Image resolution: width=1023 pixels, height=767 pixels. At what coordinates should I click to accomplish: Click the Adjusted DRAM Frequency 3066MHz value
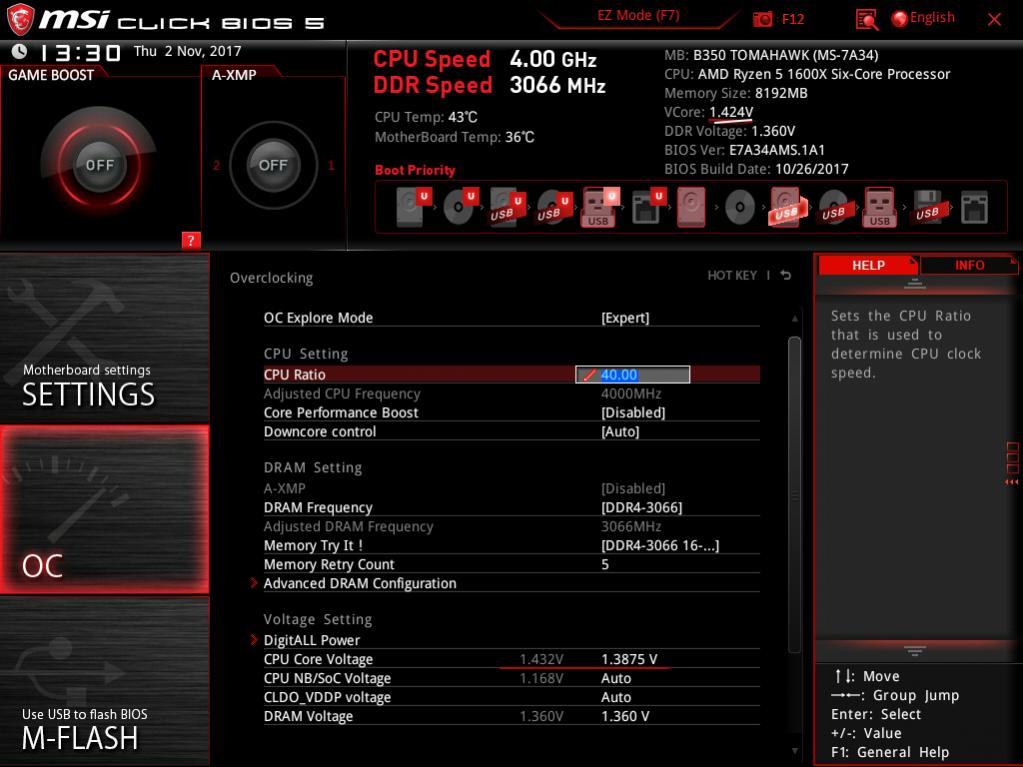tap(631, 526)
